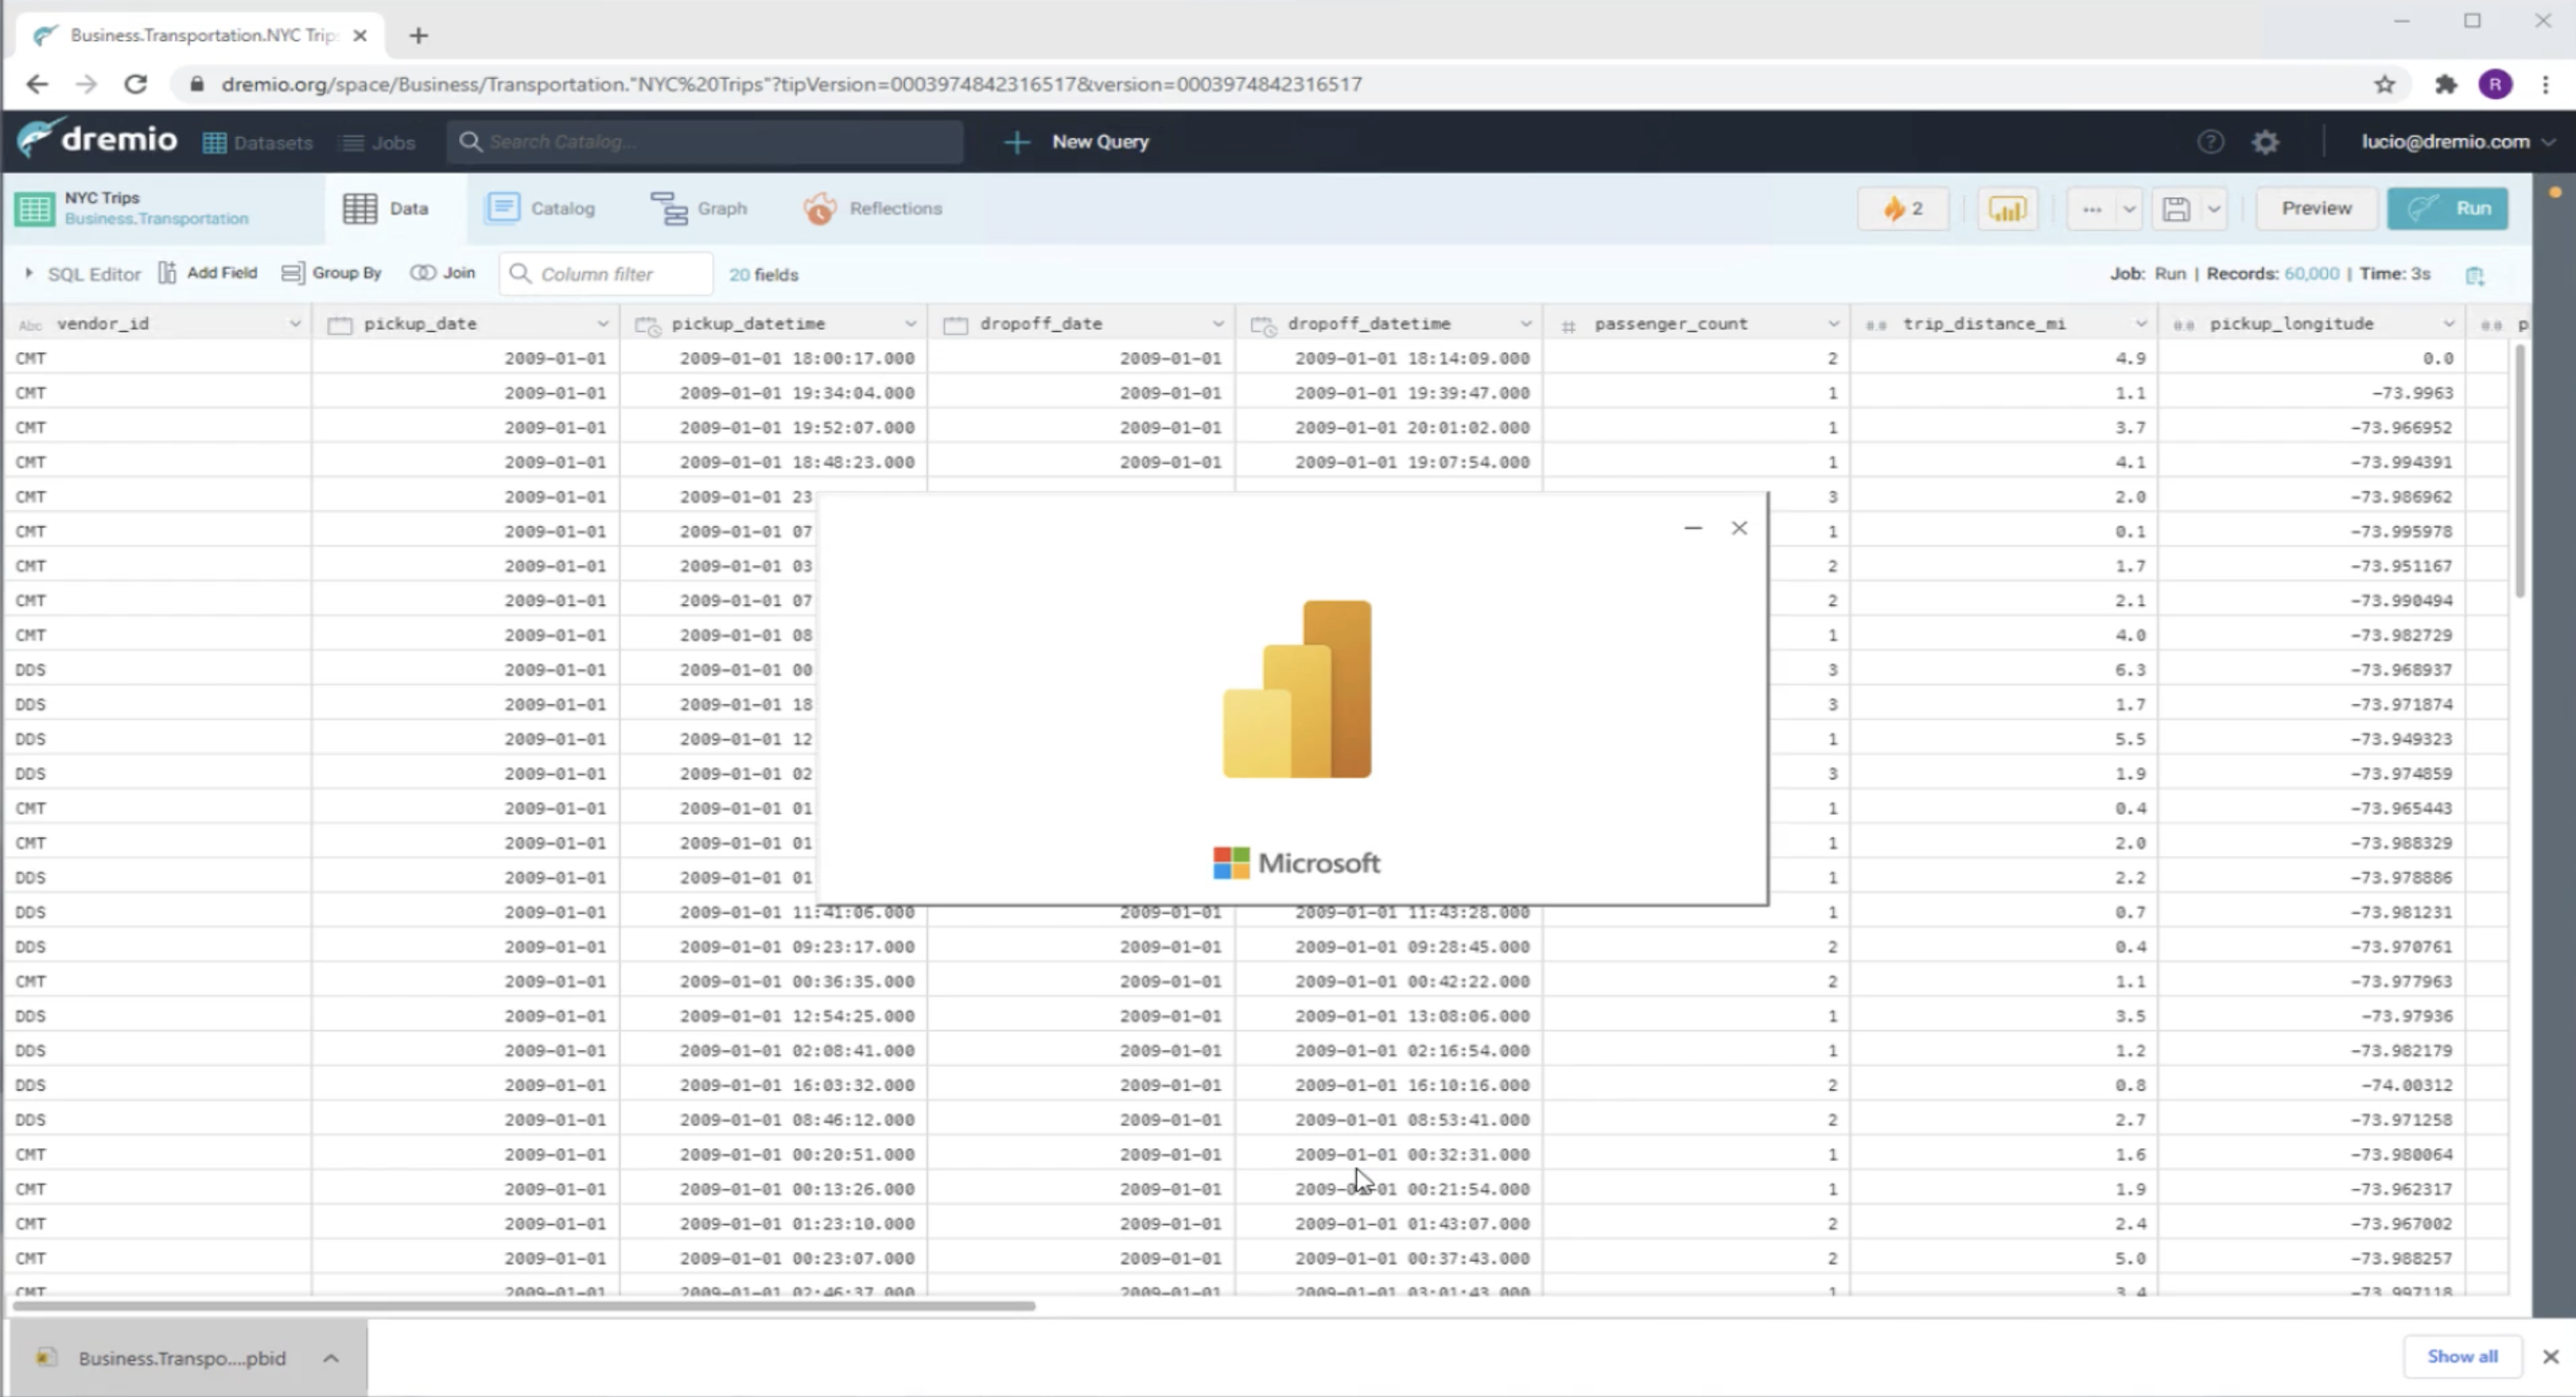Click the Reflections flame icon showing 2

(1899, 208)
